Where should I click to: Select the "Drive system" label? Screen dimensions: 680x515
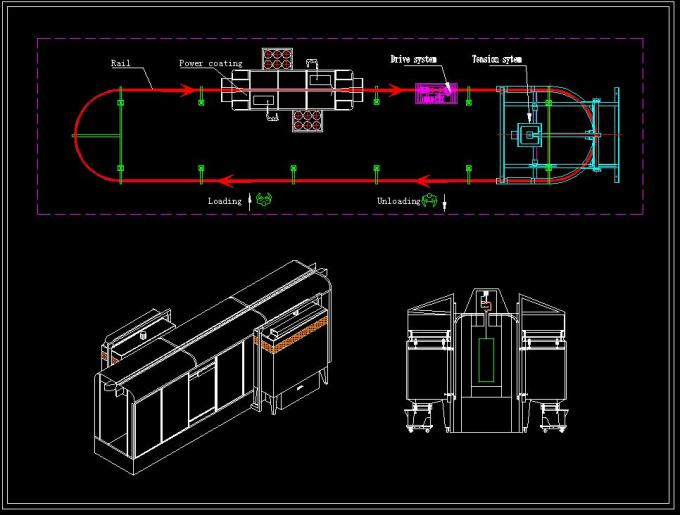pos(413,60)
